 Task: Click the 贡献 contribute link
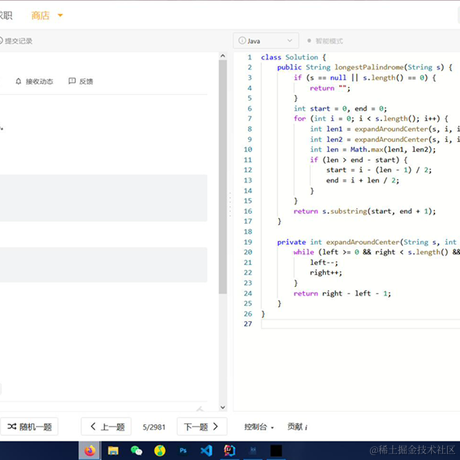point(297,427)
